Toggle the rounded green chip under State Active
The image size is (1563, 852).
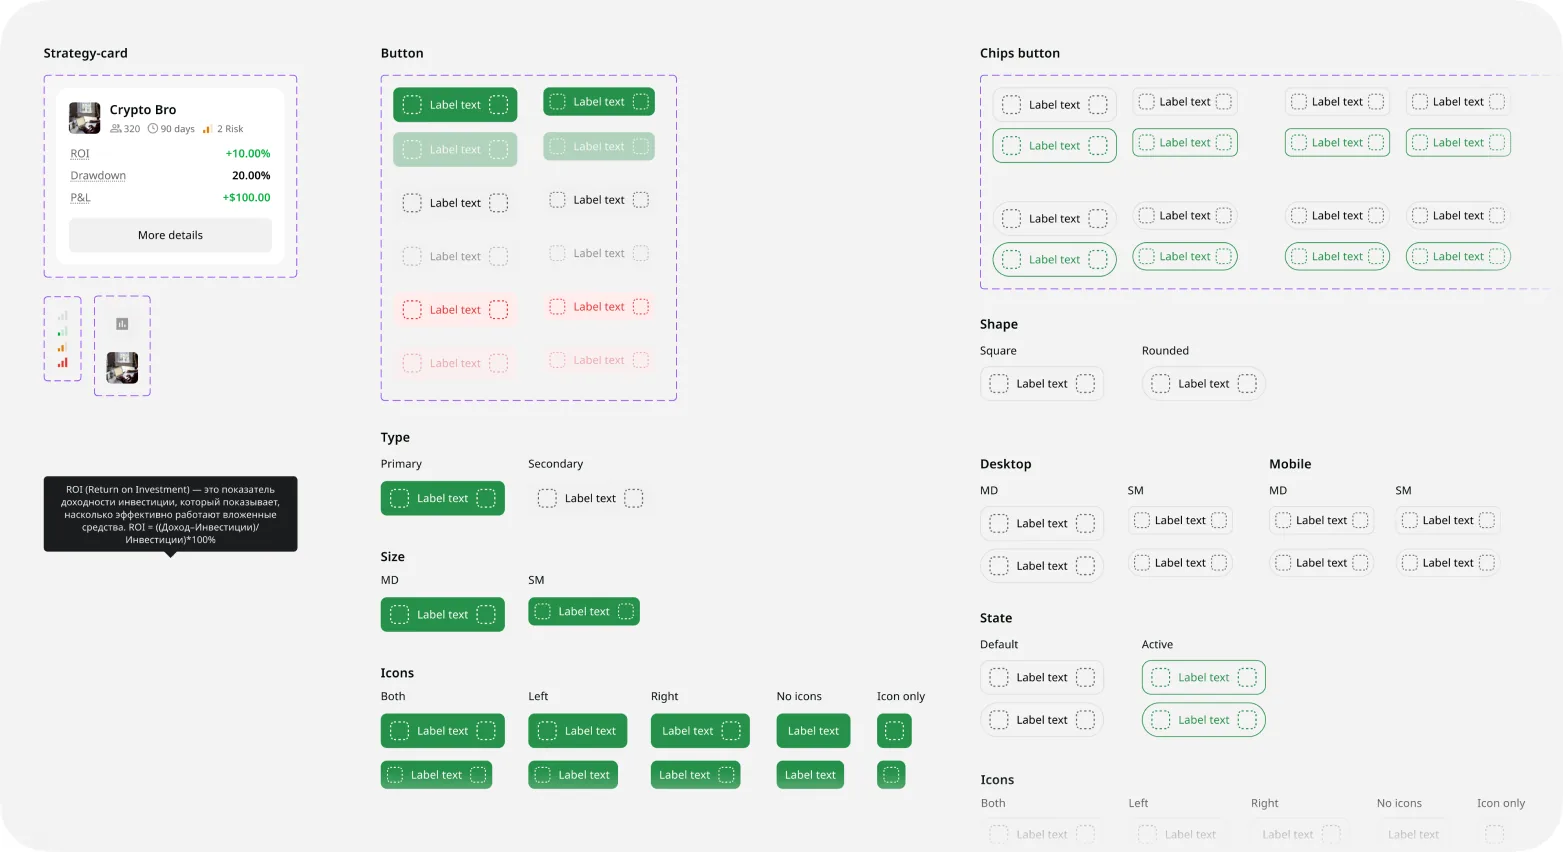[x=1204, y=720]
